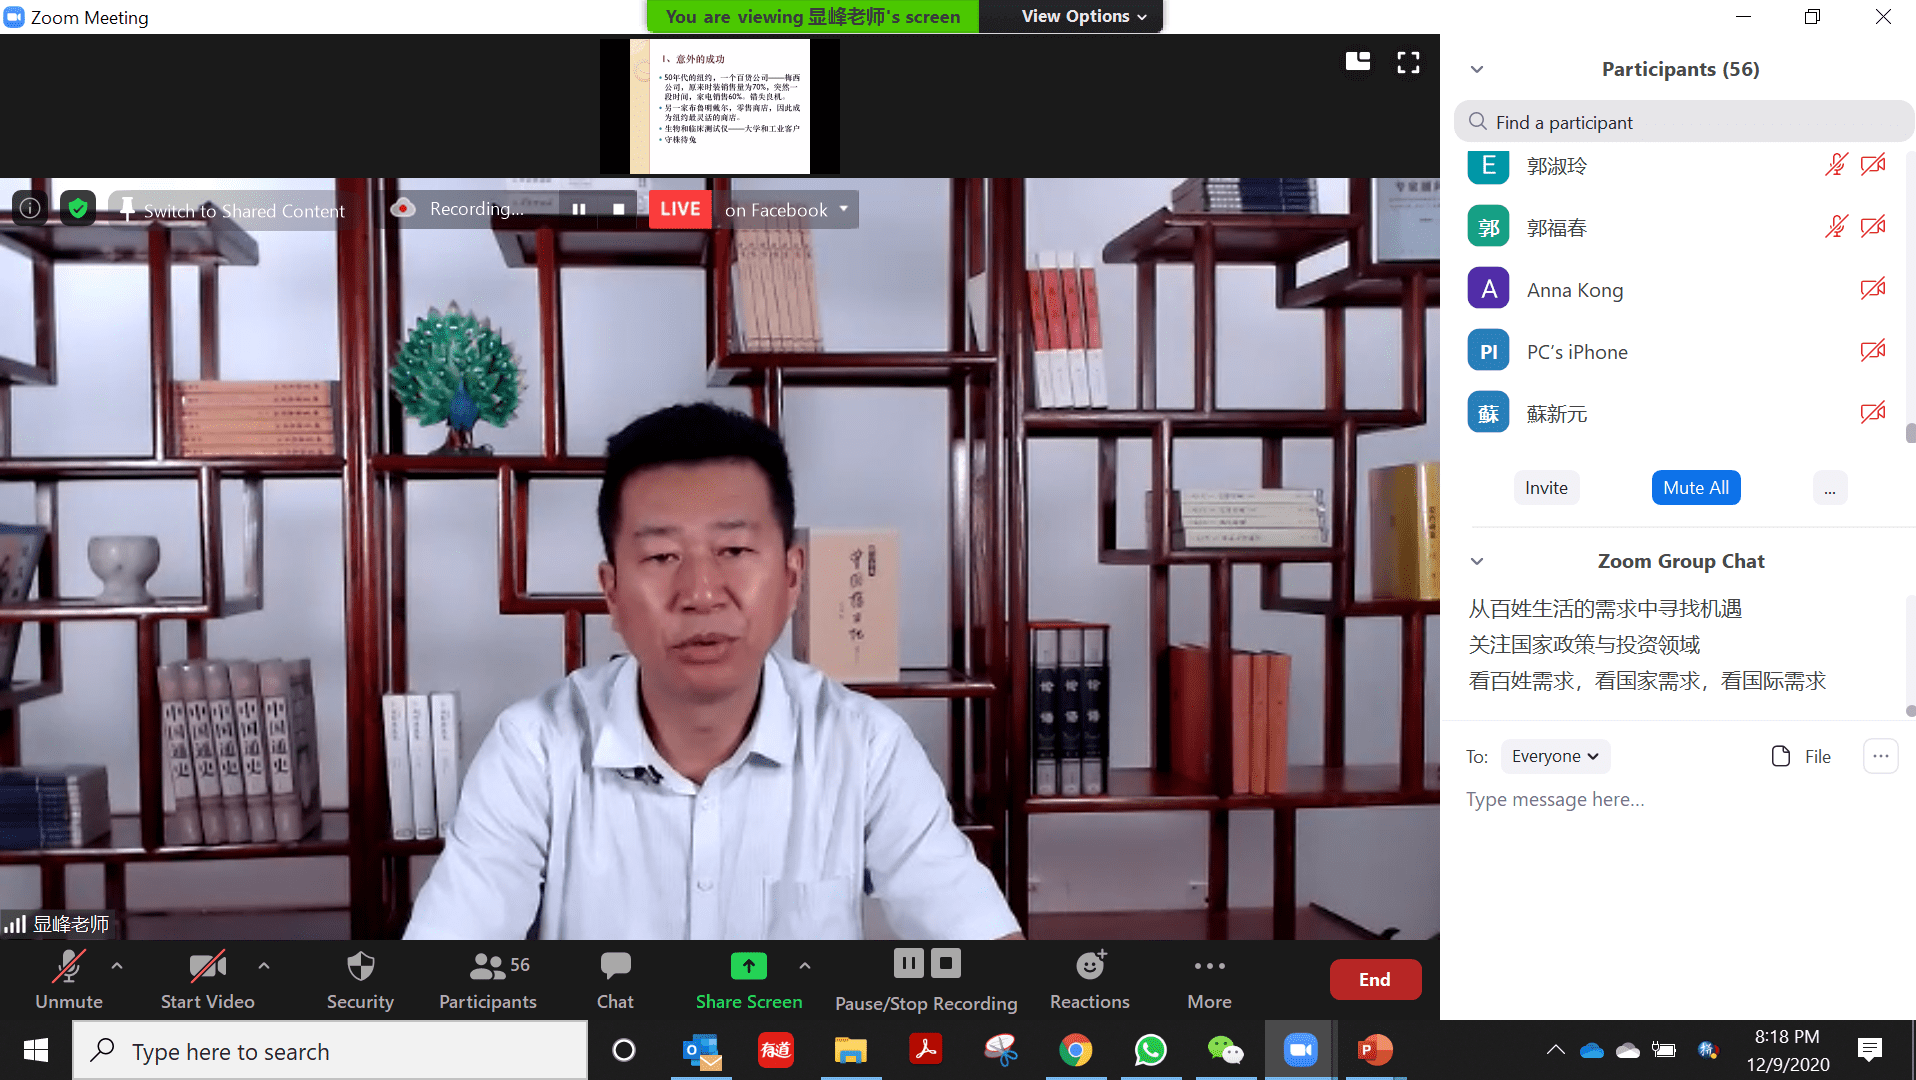Click the participants list scrollbar

(x=1910, y=432)
